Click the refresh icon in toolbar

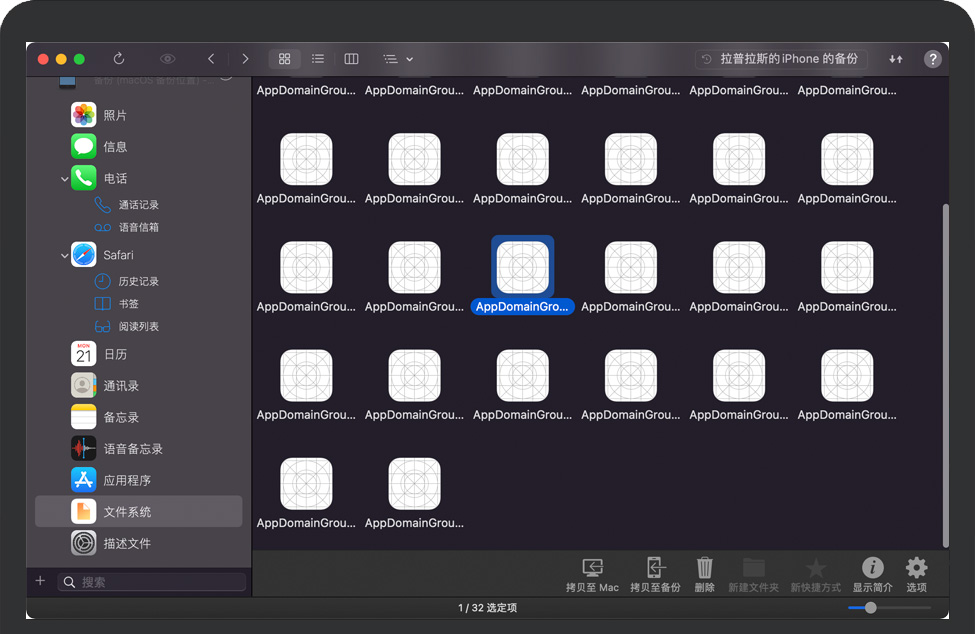pyautogui.click(x=119, y=59)
